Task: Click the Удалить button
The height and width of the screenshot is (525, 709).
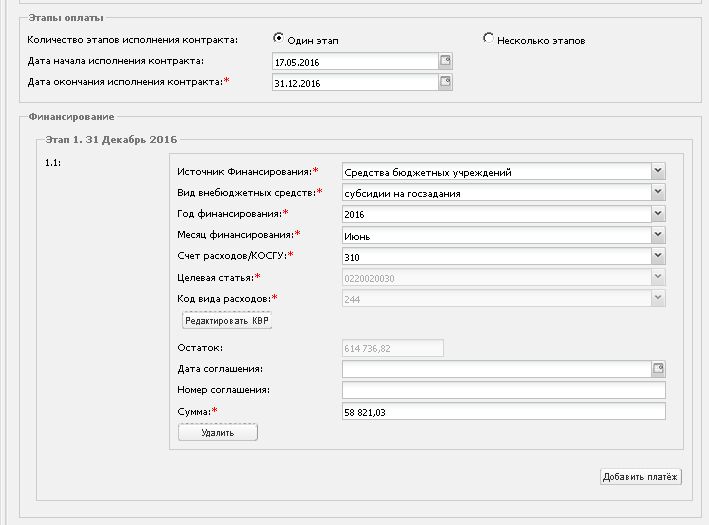Action: point(218,432)
